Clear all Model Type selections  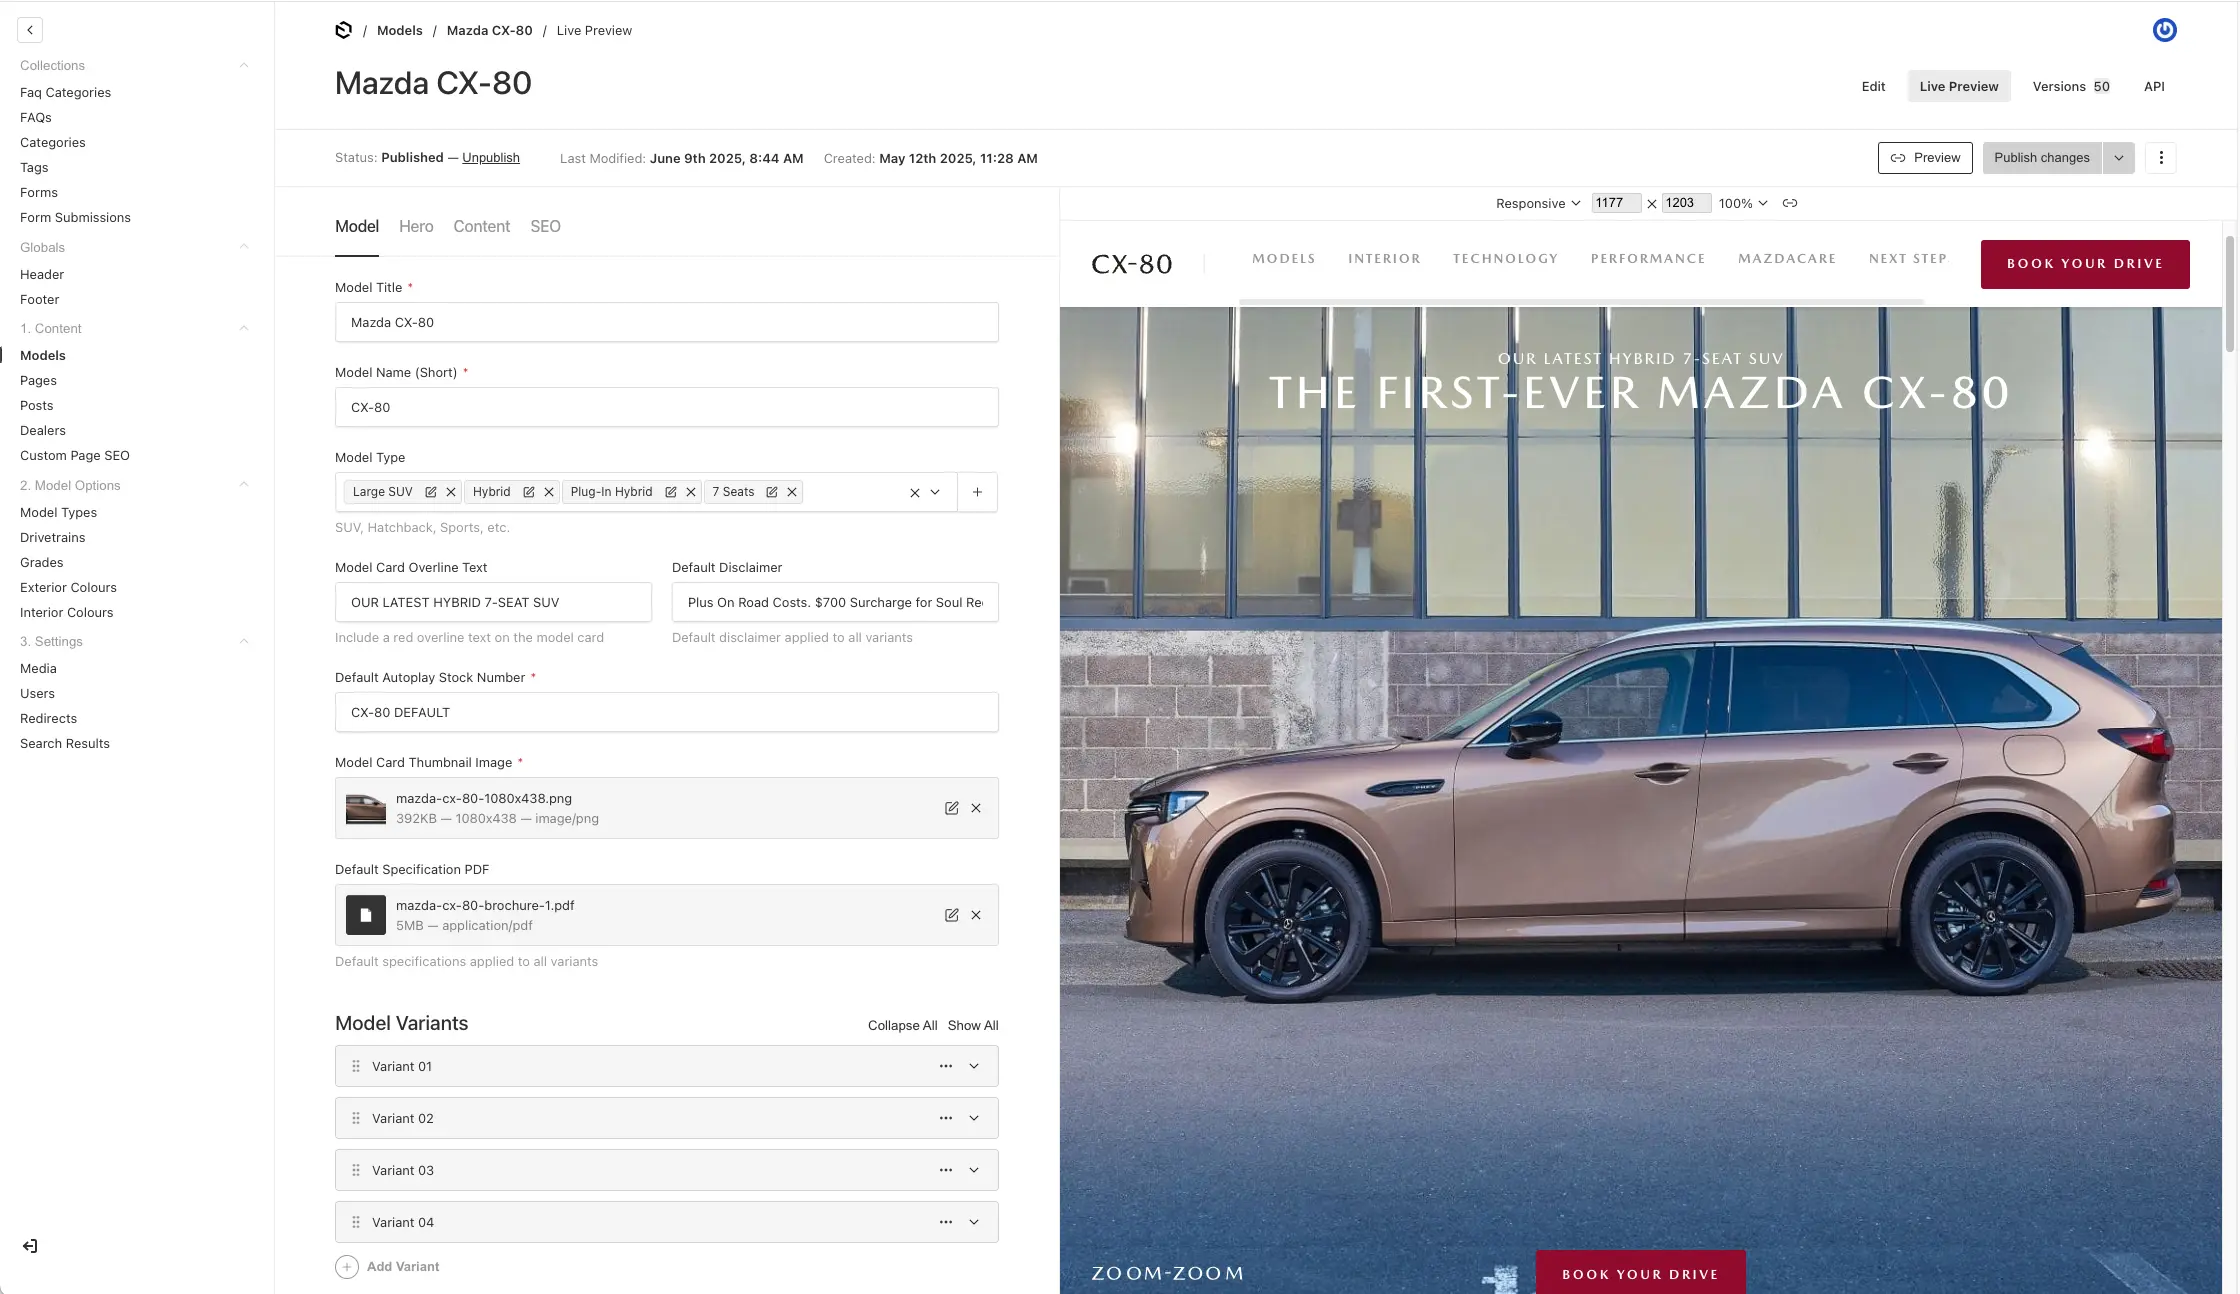(x=915, y=492)
